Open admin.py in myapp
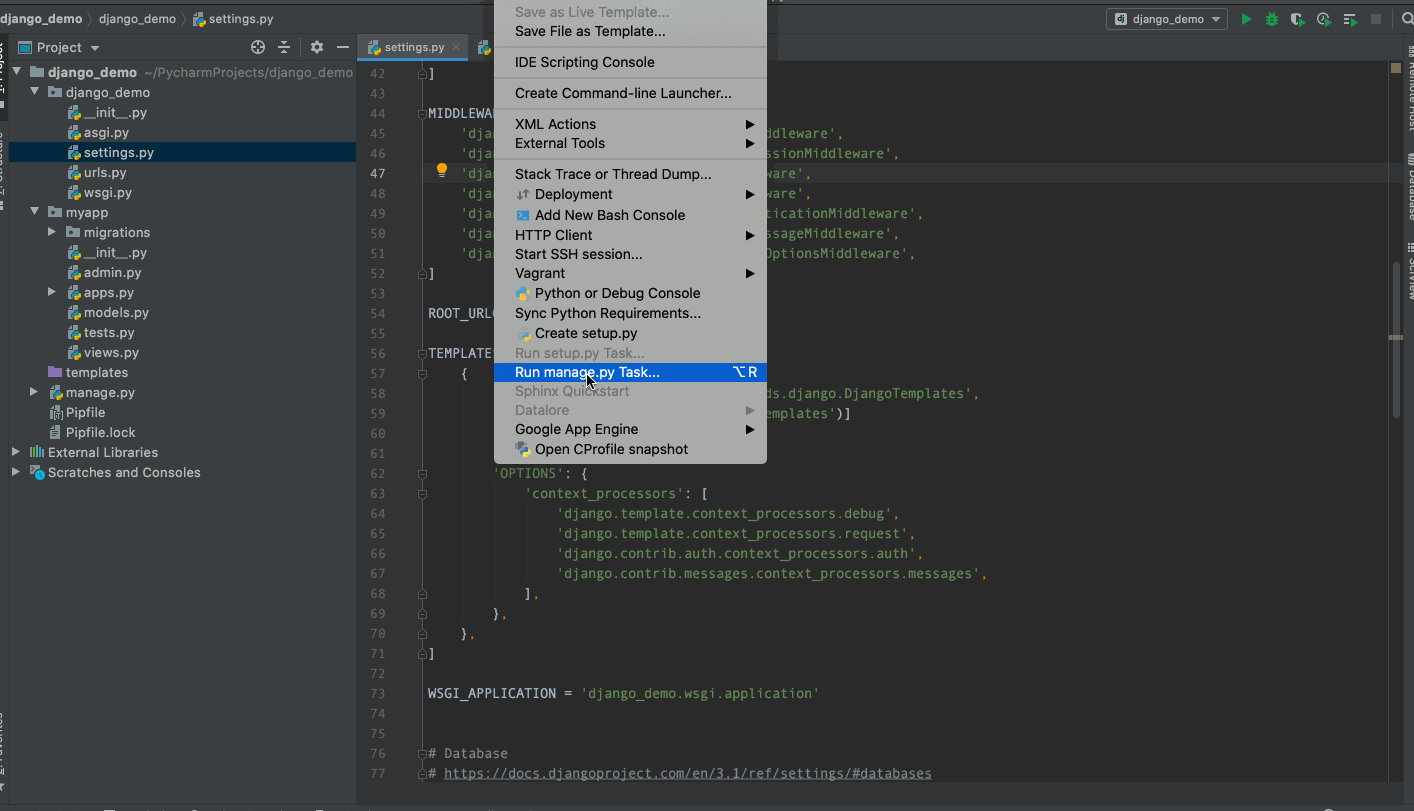The height and width of the screenshot is (811, 1414). [112, 272]
